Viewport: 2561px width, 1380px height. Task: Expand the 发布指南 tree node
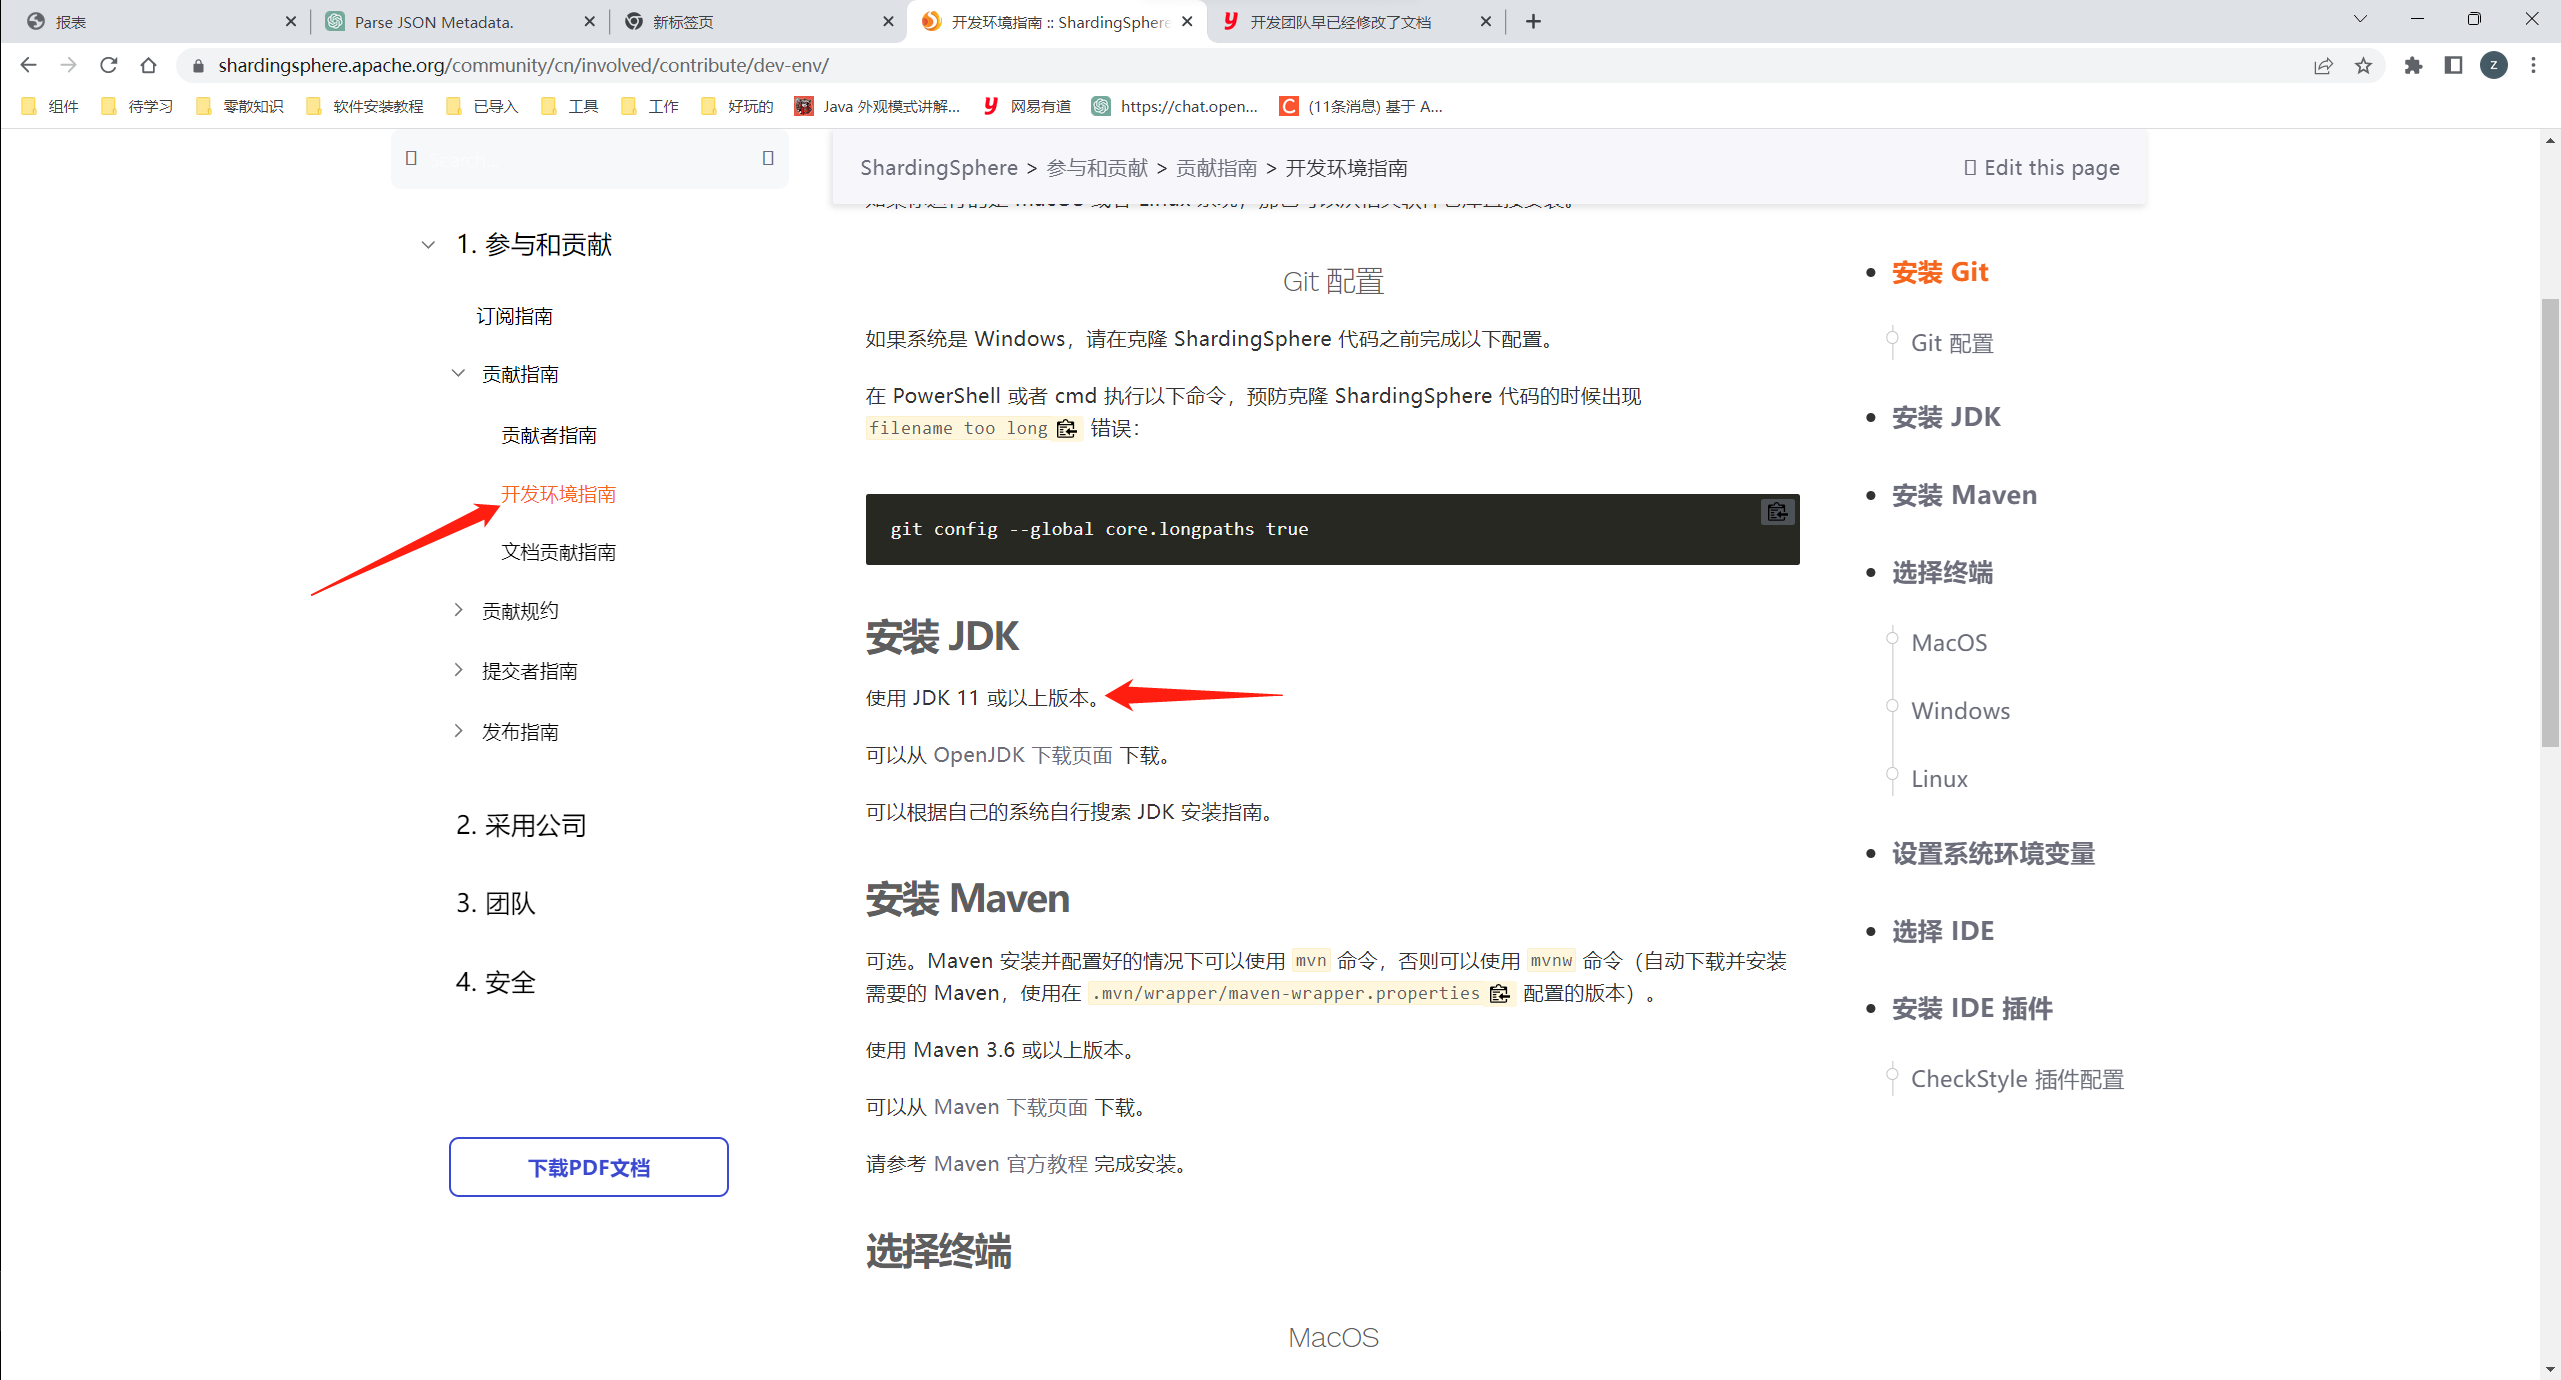coord(458,732)
